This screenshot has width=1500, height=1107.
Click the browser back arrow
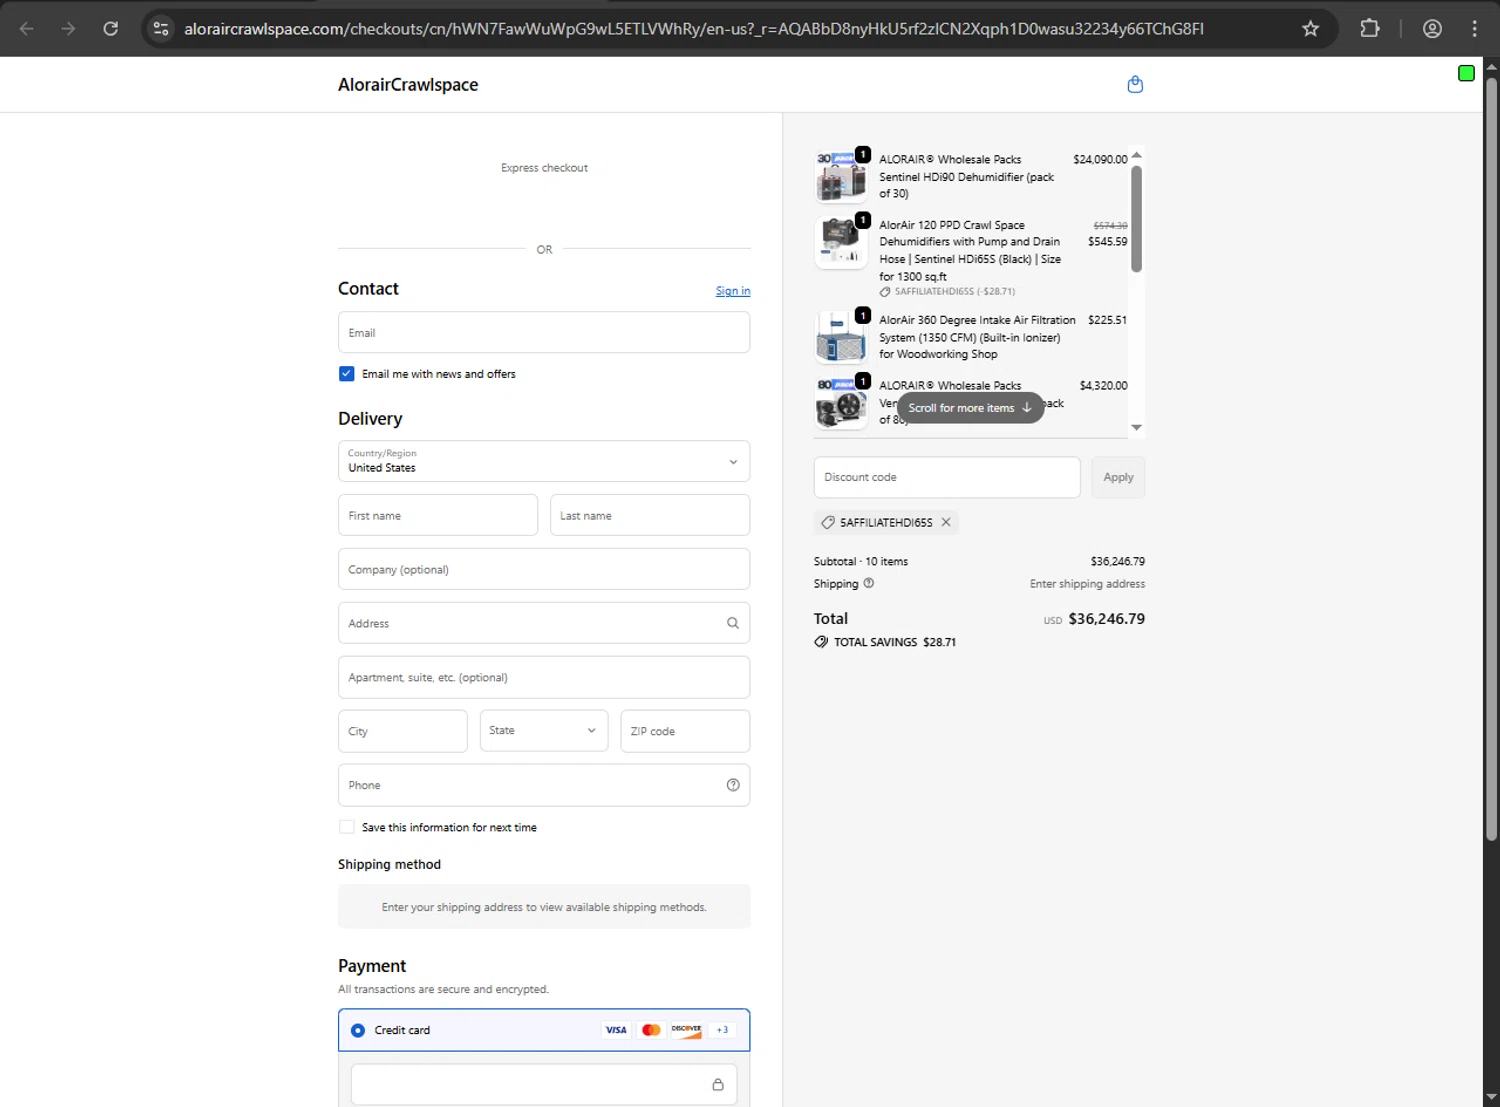(27, 28)
